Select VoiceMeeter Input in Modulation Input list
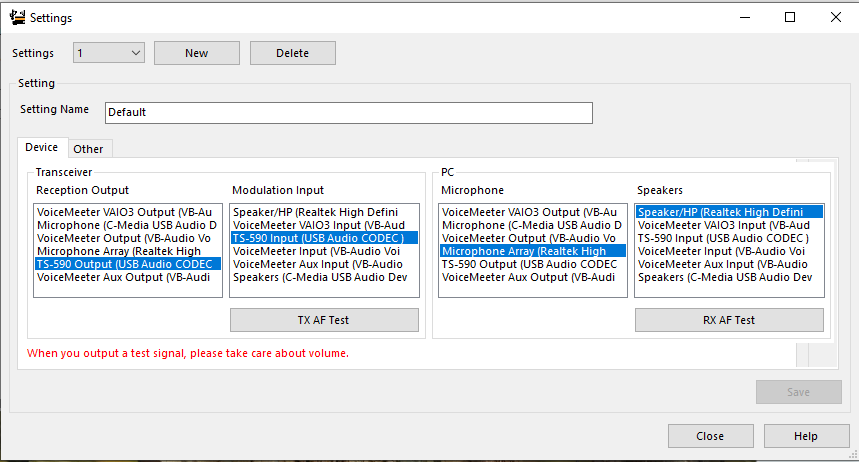This screenshot has height=462, width=859. tap(324, 251)
